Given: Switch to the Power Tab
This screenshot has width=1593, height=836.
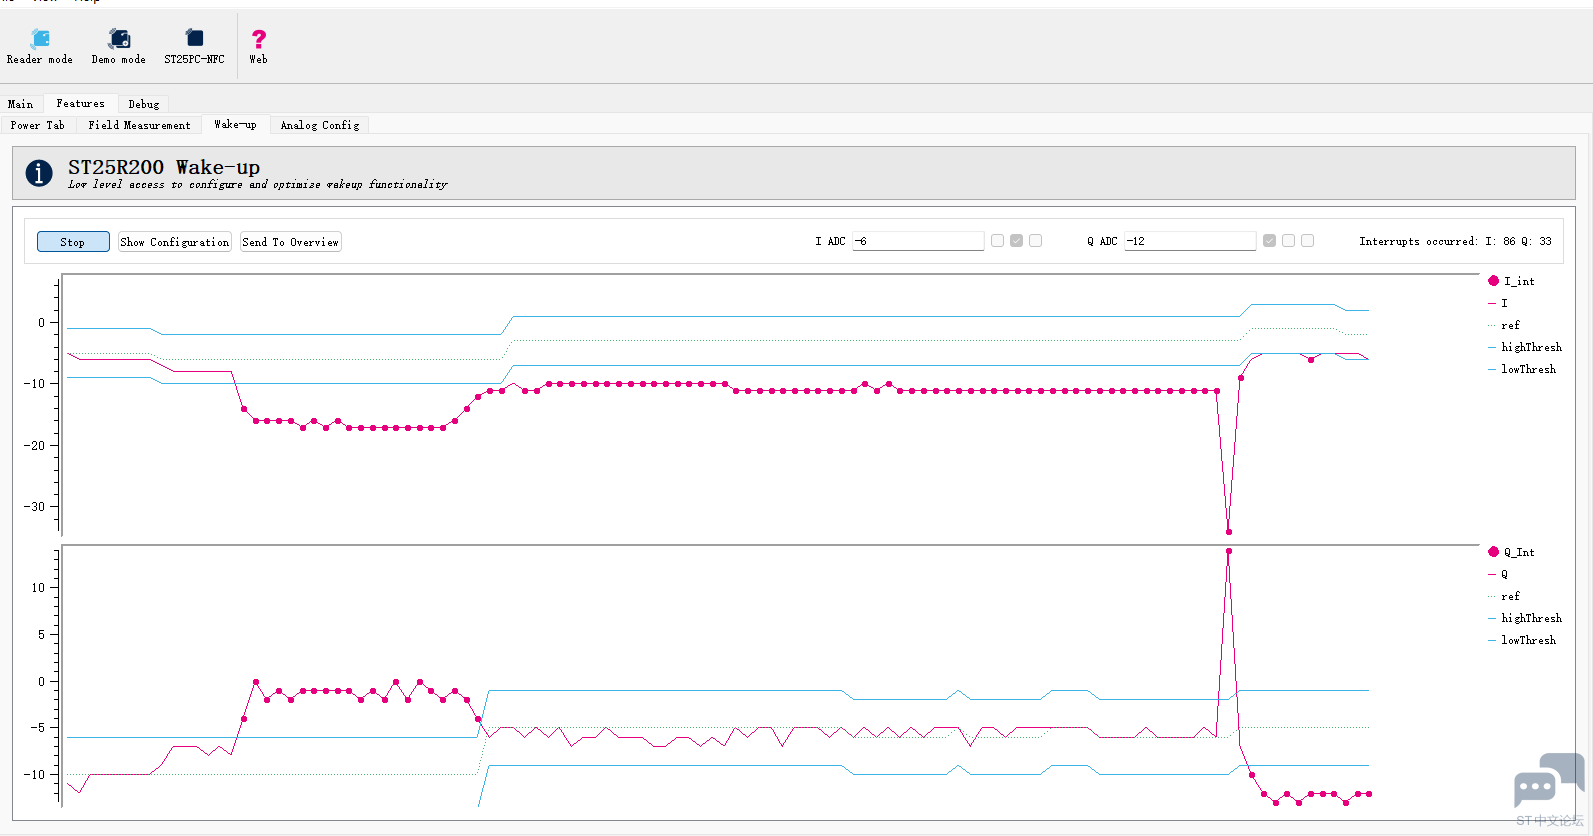Looking at the screenshot, I should click(x=38, y=125).
